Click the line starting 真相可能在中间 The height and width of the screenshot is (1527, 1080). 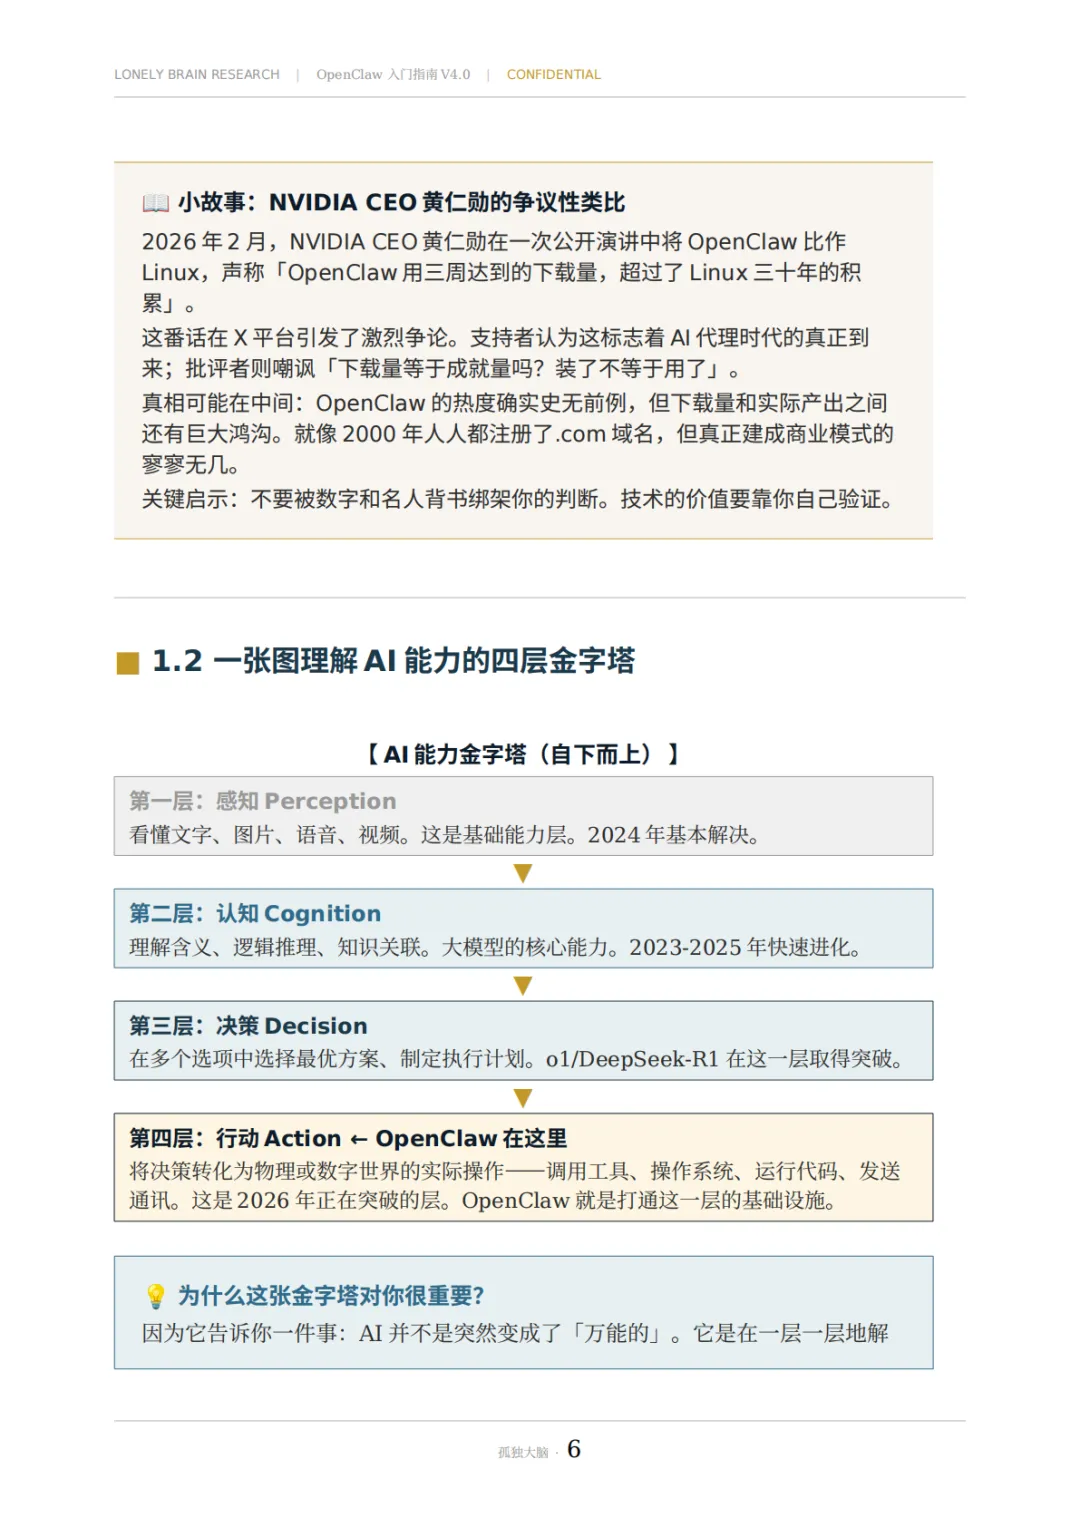[x=515, y=403]
